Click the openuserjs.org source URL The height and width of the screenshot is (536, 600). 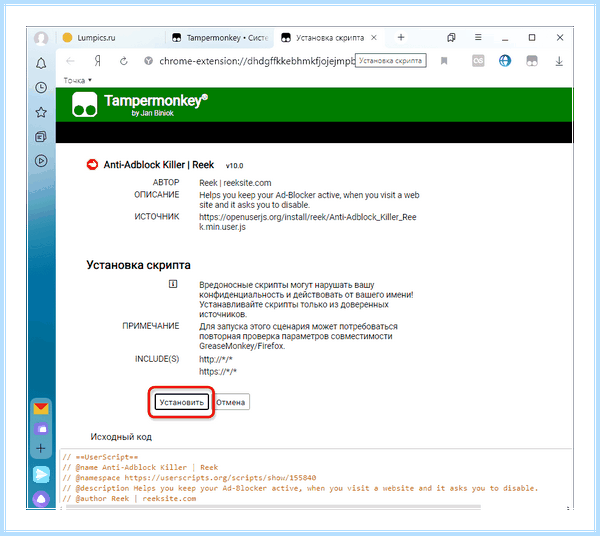click(308, 222)
